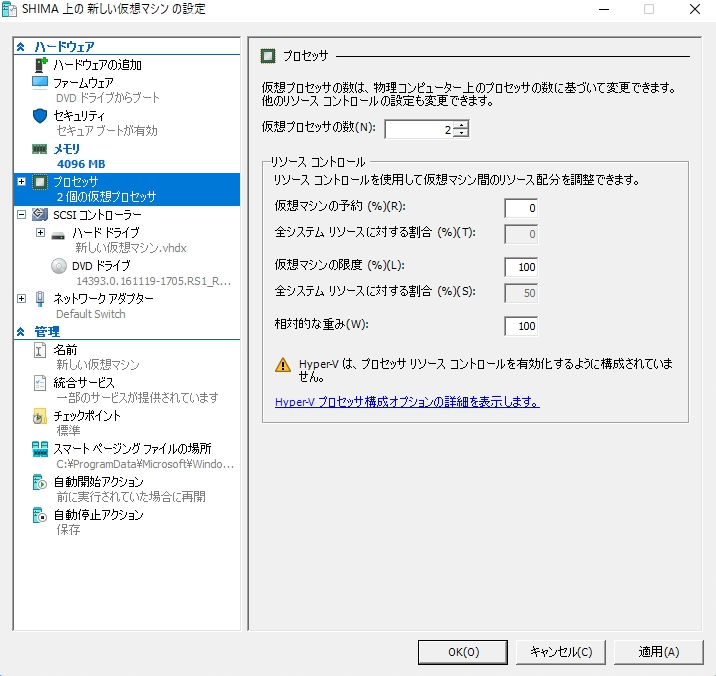Expand the Network Adapter (ネットワーク アダプター) node
This screenshot has height=676, width=716.
point(21,298)
